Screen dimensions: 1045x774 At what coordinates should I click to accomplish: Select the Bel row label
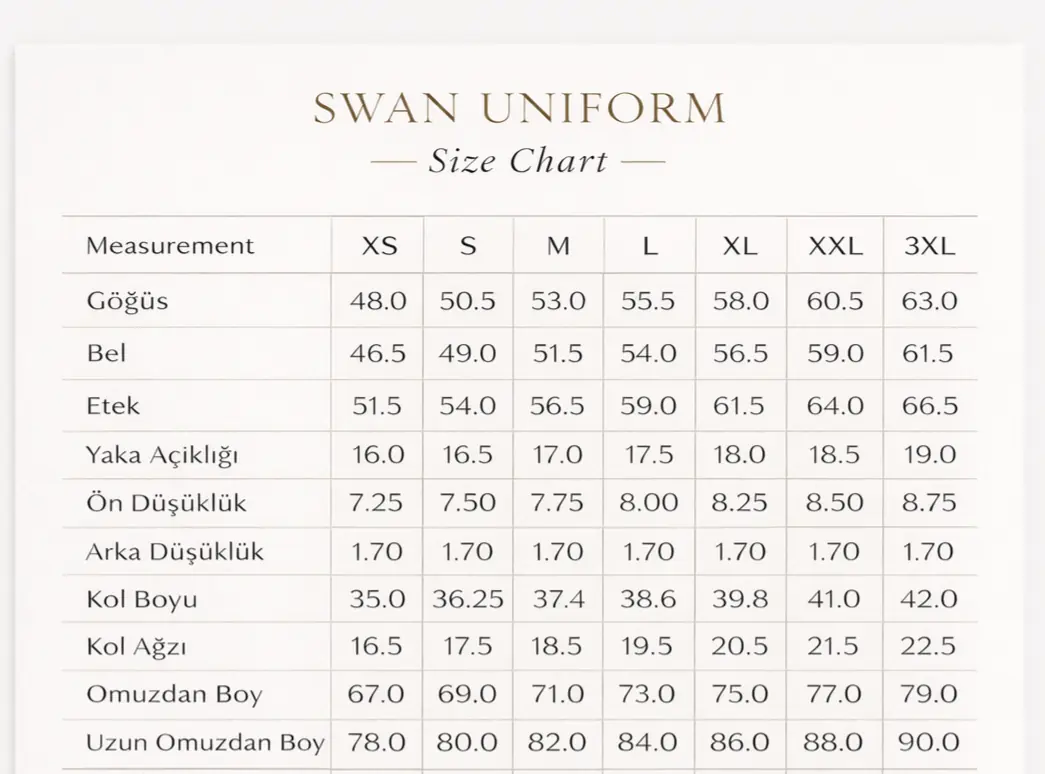point(106,354)
